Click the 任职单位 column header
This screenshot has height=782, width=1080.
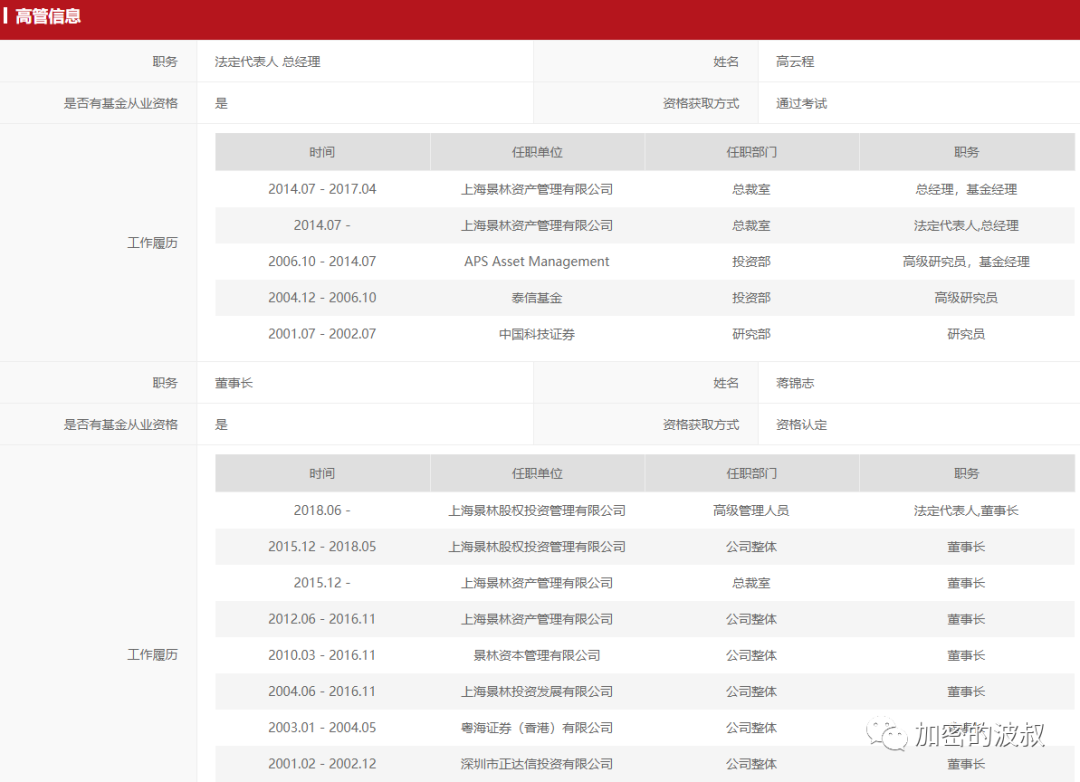click(x=537, y=151)
